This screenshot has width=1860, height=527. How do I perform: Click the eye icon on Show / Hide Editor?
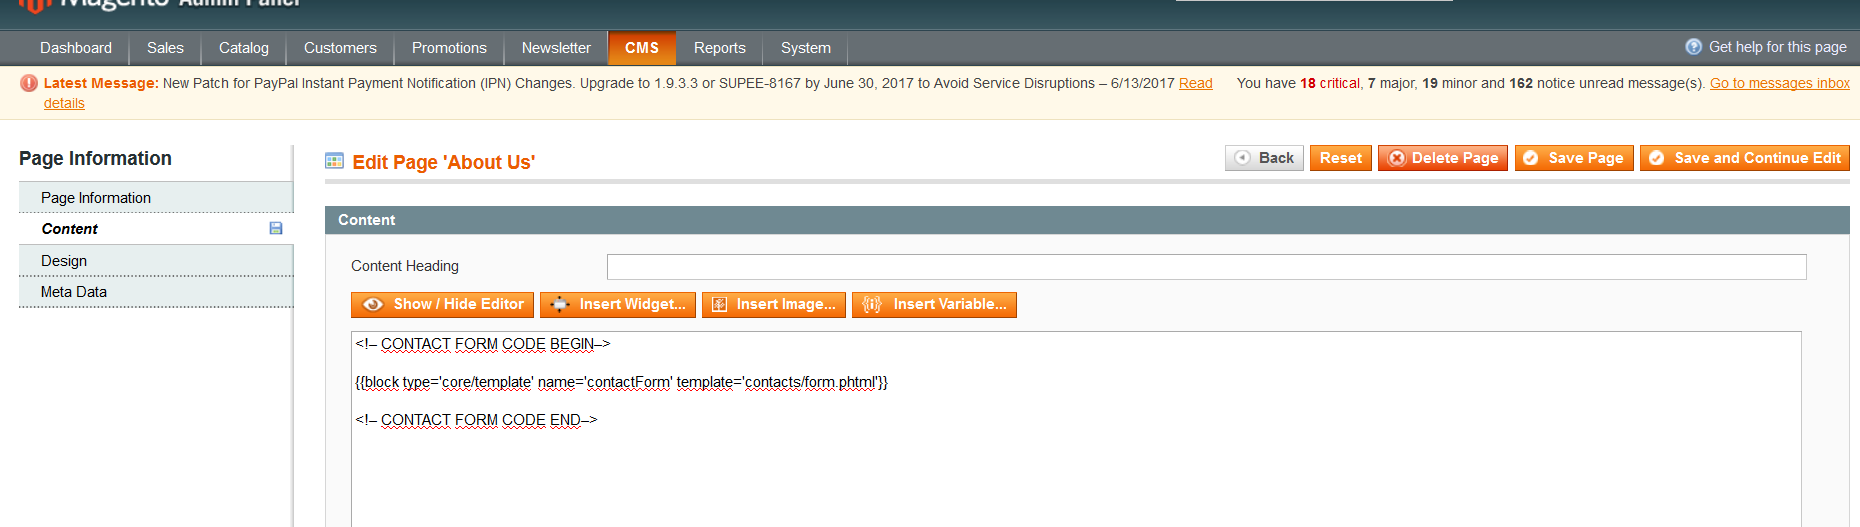(373, 304)
